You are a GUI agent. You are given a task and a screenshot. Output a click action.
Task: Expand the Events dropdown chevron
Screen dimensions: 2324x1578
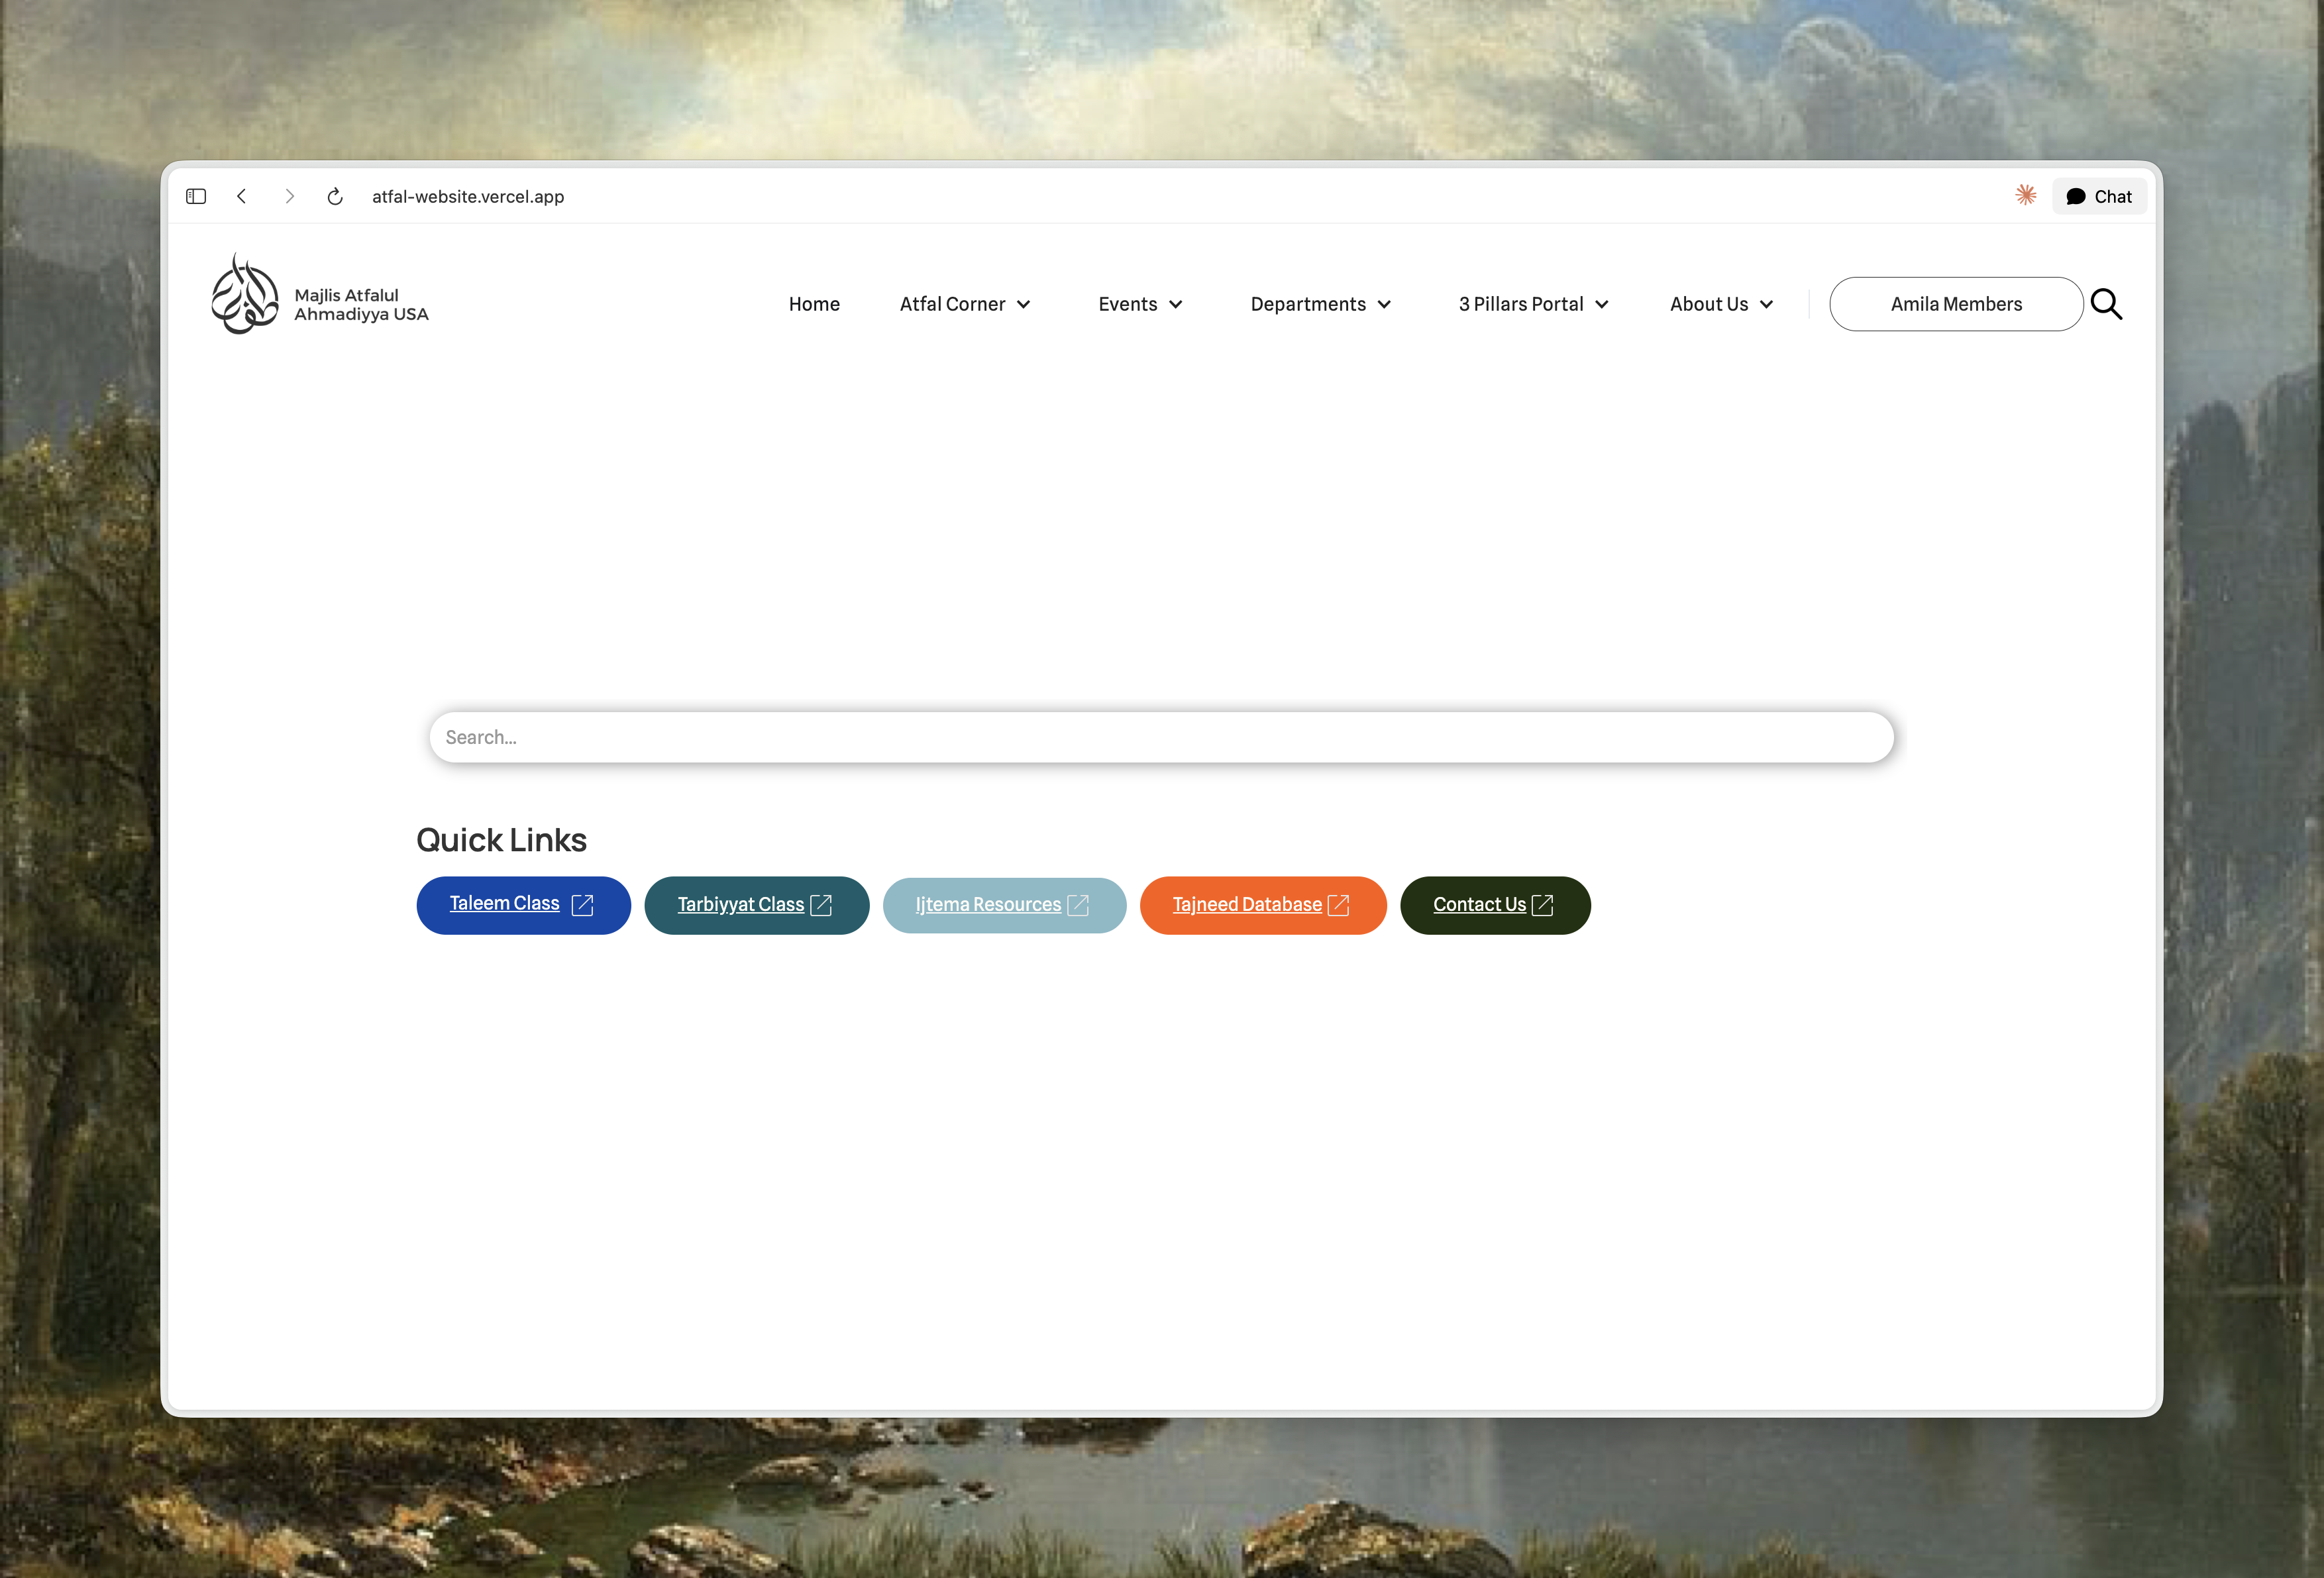pos(1175,305)
